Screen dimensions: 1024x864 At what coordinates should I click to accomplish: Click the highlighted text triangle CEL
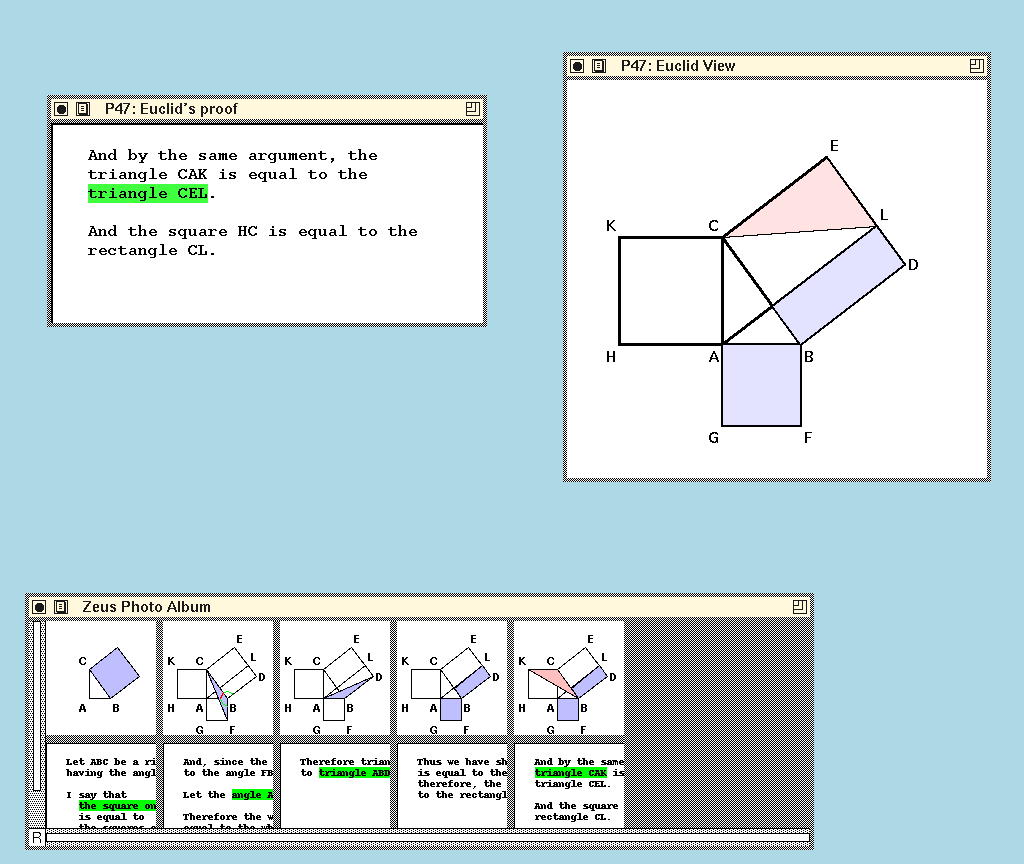pyautogui.click(x=148, y=193)
